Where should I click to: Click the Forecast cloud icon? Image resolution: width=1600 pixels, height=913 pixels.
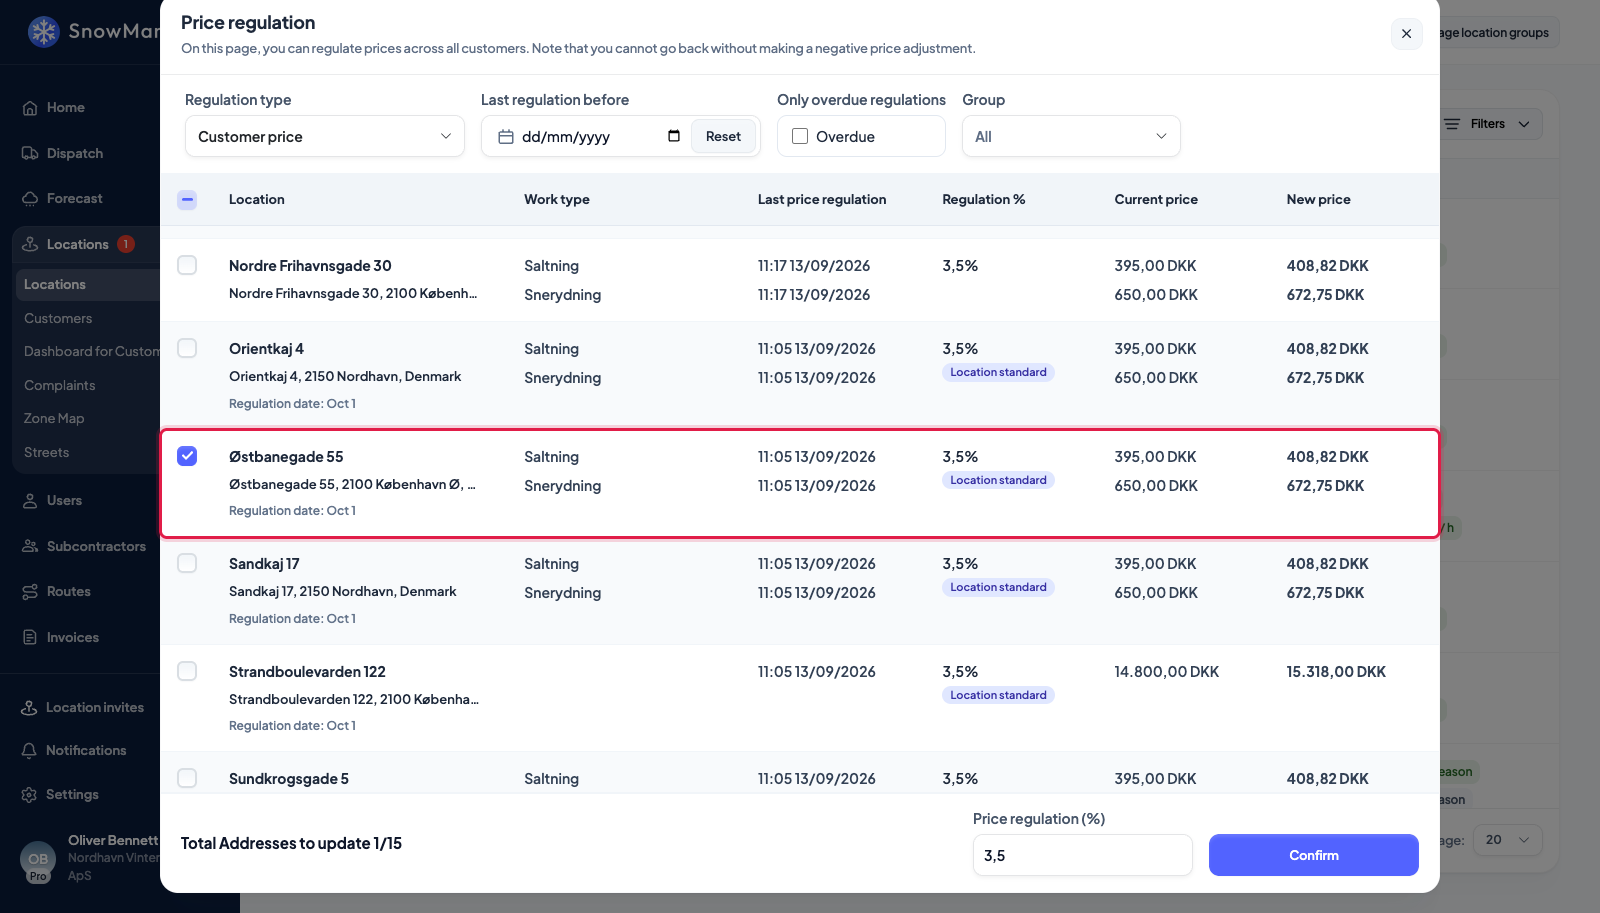(30, 199)
